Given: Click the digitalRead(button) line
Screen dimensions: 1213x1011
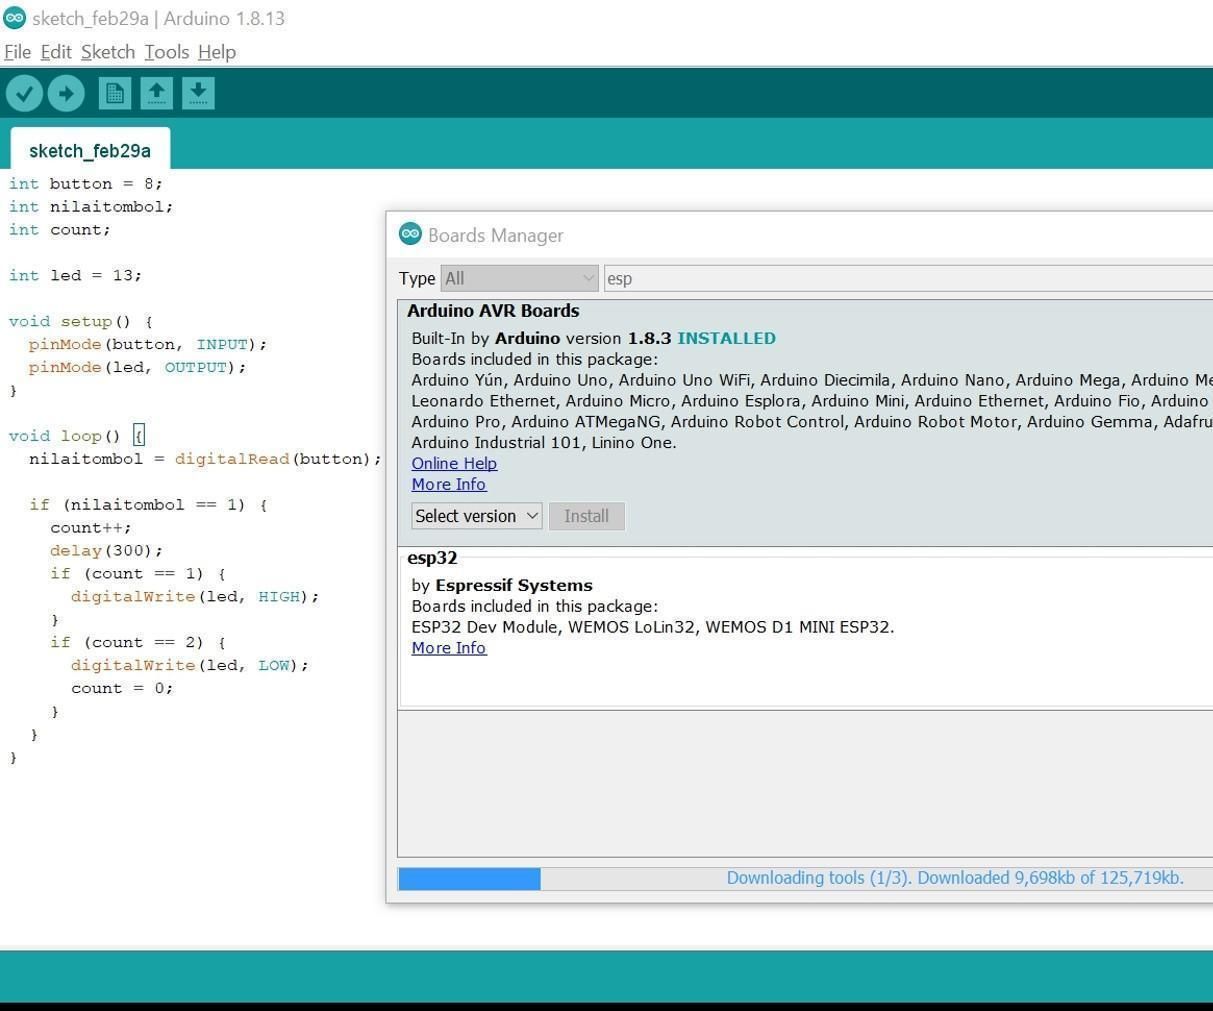Looking at the screenshot, I should 205,459.
